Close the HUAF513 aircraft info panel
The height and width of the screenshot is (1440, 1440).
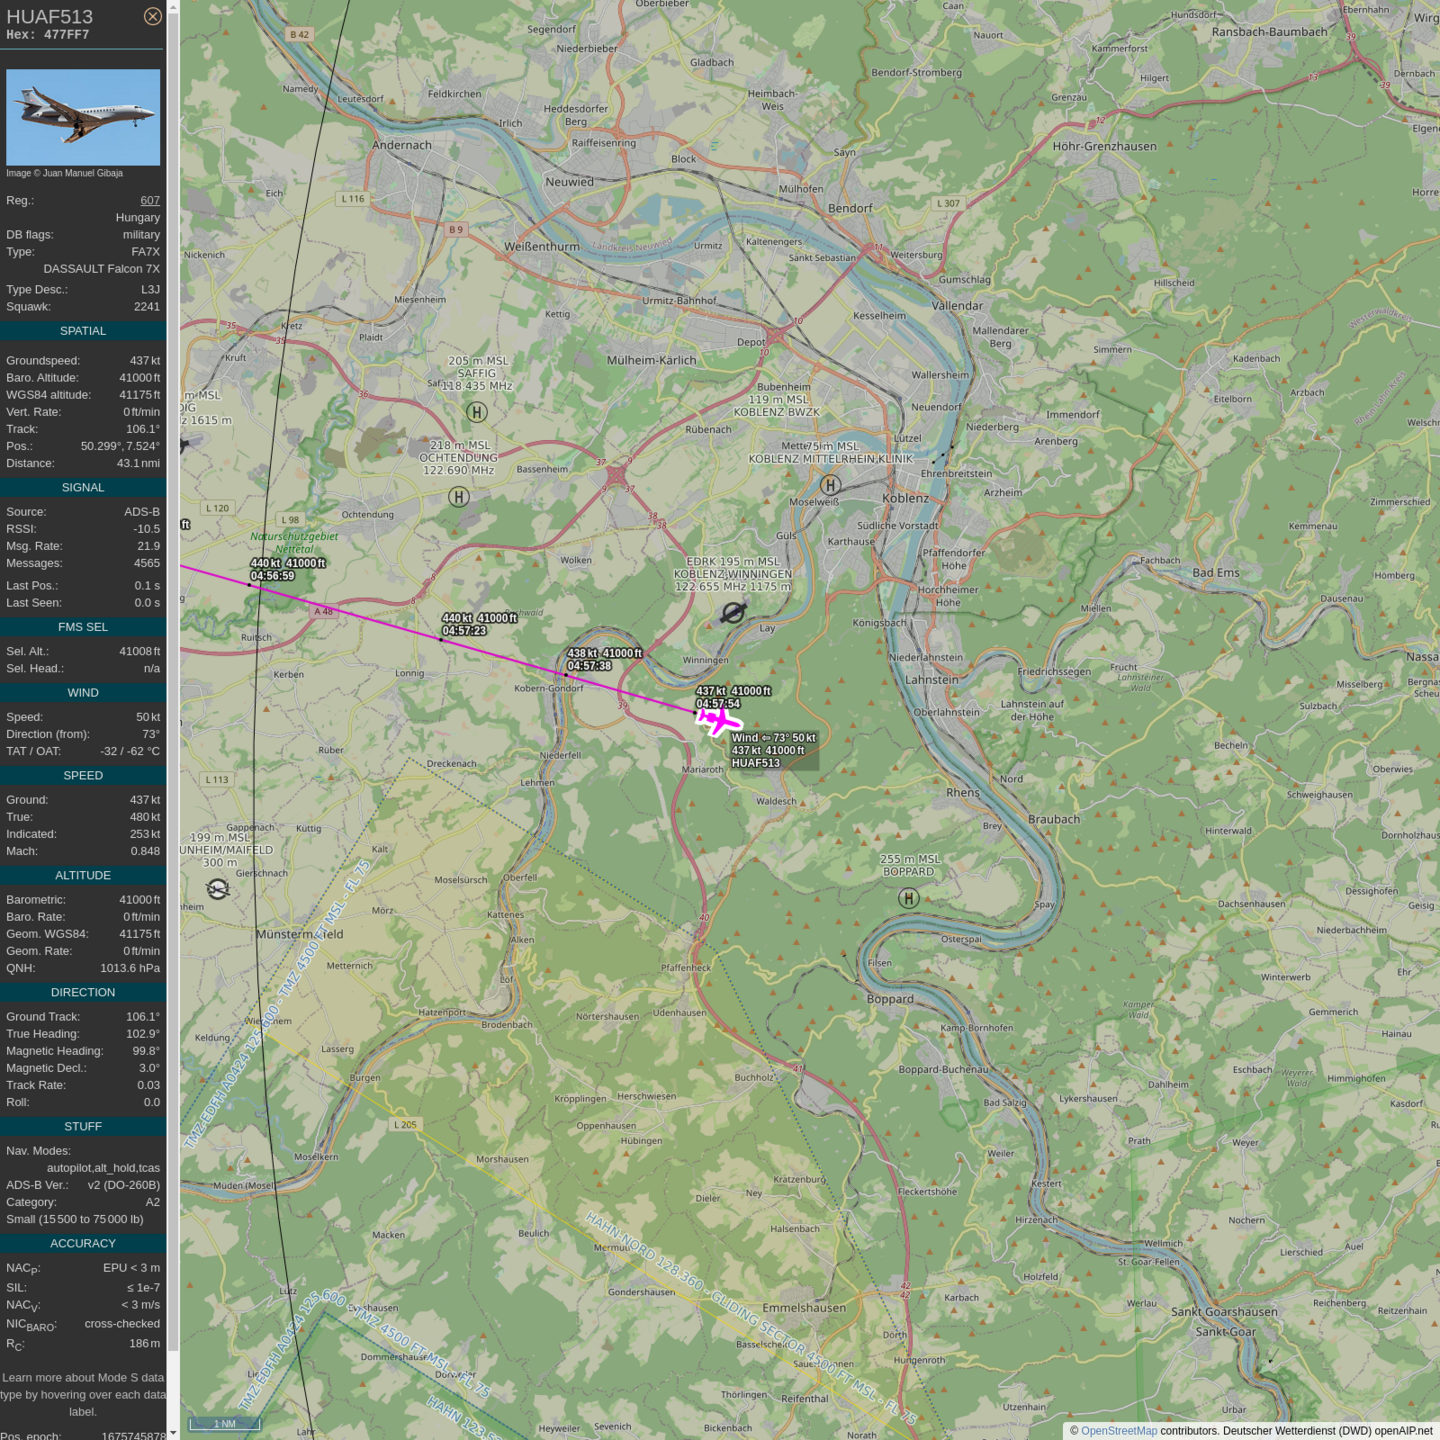click(x=152, y=16)
